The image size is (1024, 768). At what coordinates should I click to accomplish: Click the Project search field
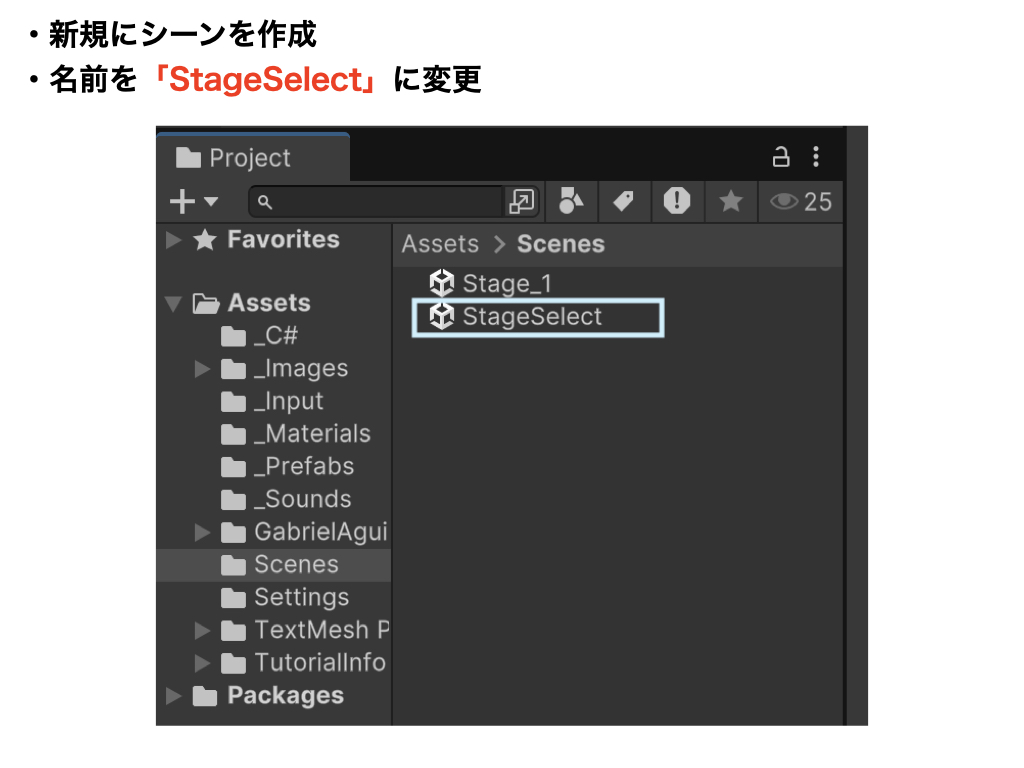pos(380,202)
